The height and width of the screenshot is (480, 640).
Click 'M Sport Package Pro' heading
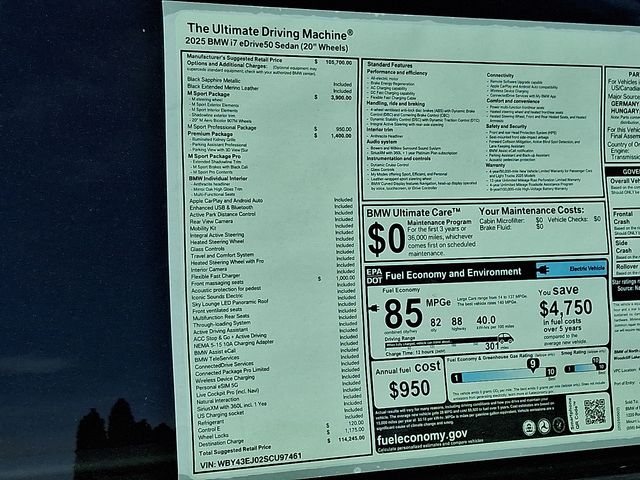coord(214,156)
